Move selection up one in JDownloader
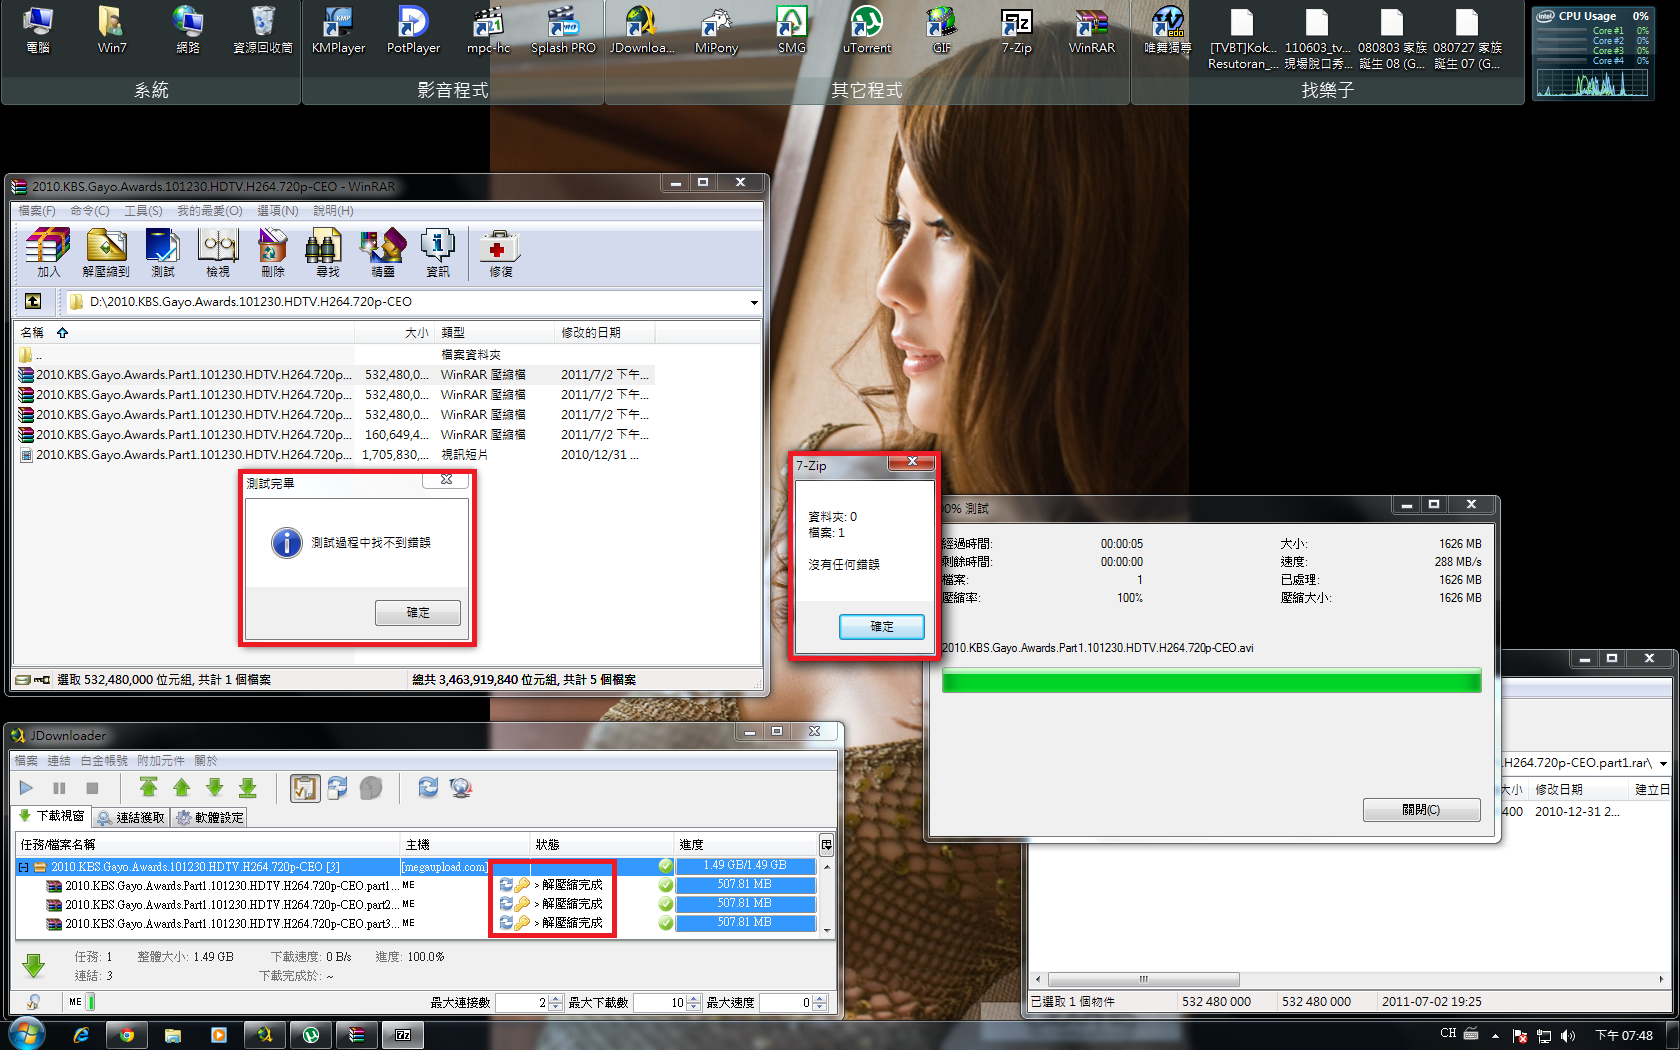Screen dimensions: 1680x1050 (x=181, y=788)
